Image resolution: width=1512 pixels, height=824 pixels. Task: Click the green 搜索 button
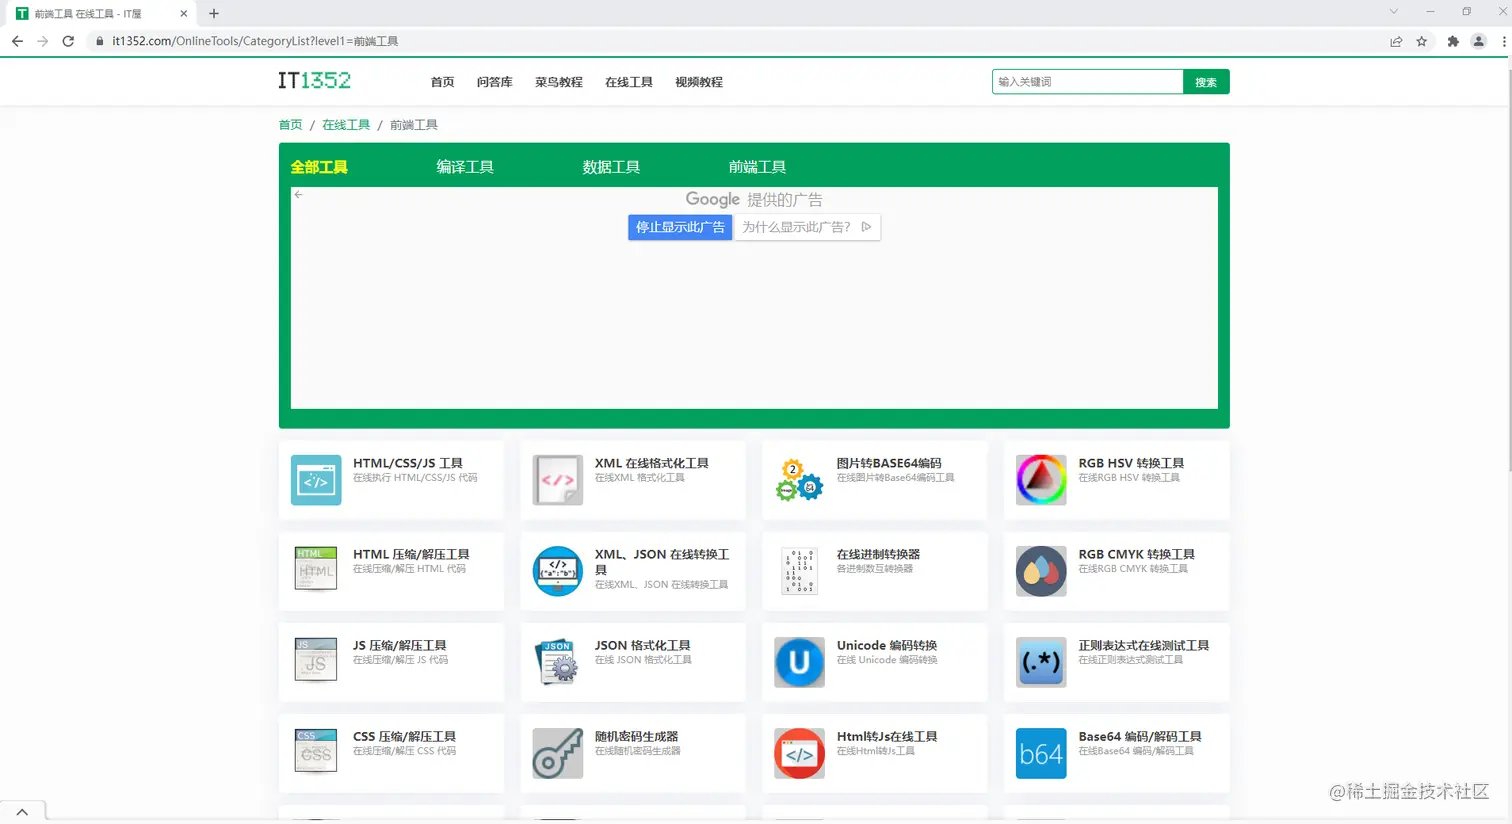(x=1206, y=82)
